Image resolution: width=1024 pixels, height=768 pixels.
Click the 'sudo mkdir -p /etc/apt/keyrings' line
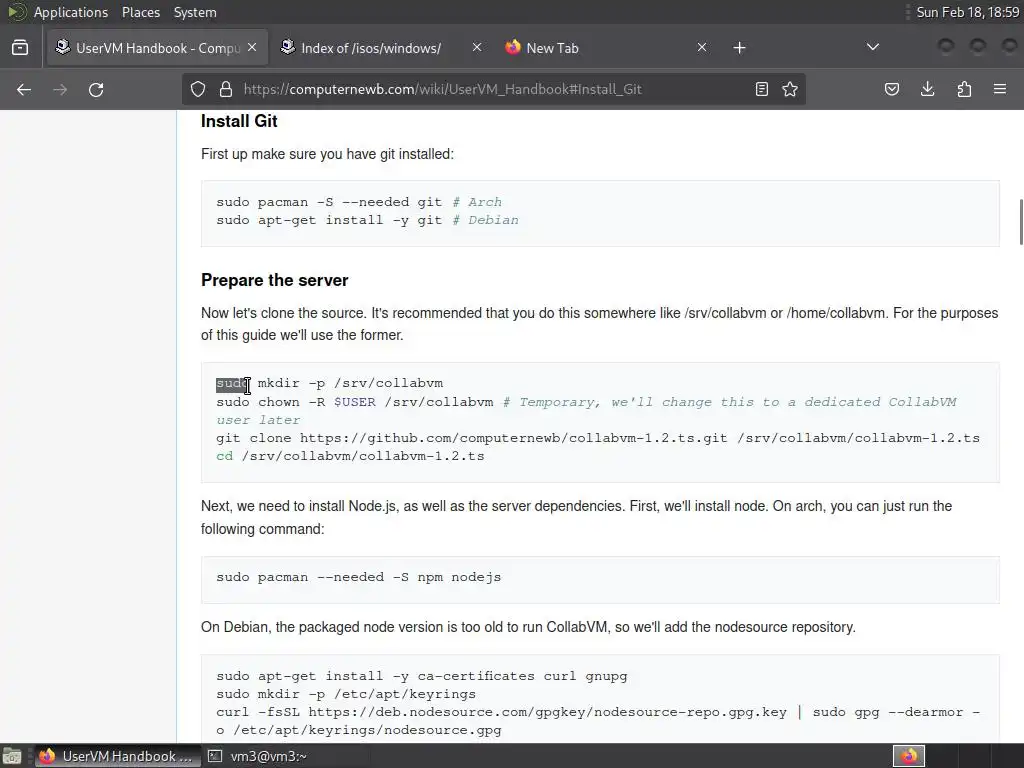[346, 694]
